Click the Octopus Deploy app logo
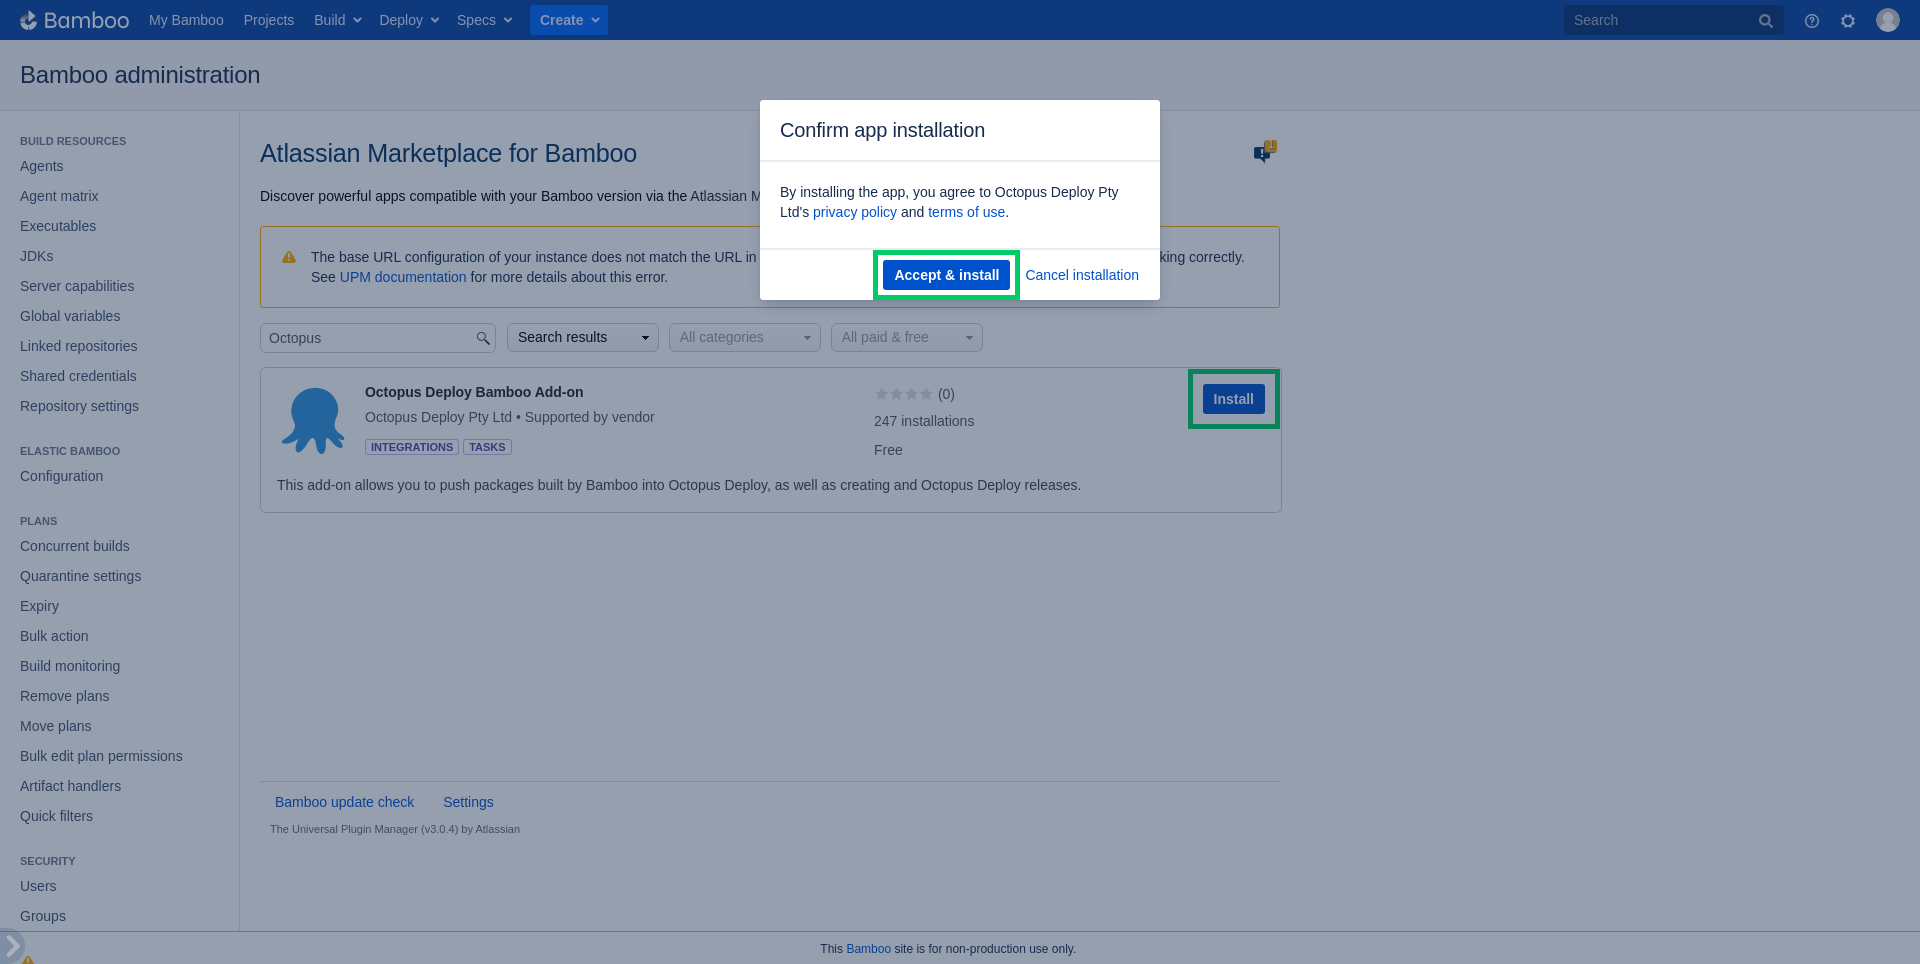The width and height of the screenshot is (1920, 964). (x=313, y=420)
